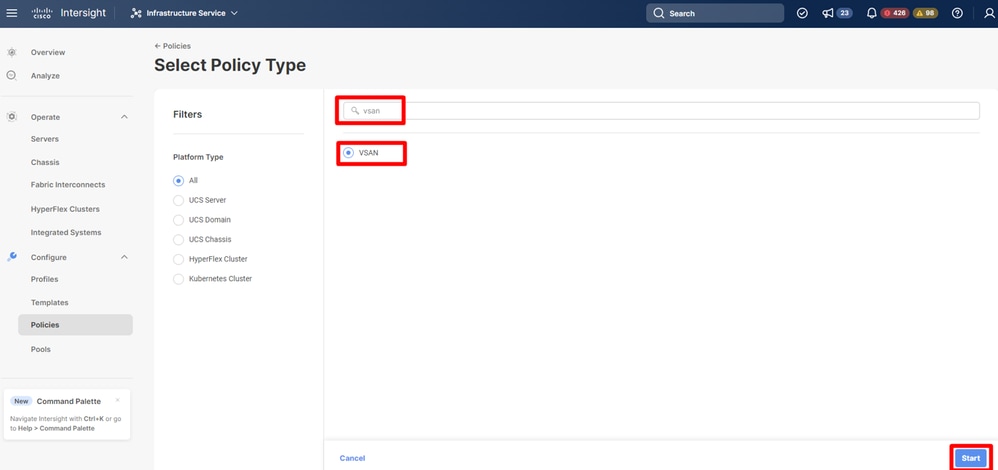Open the hamburger navigation menu
Screen dimensions: 998x470
pos(11,13)
